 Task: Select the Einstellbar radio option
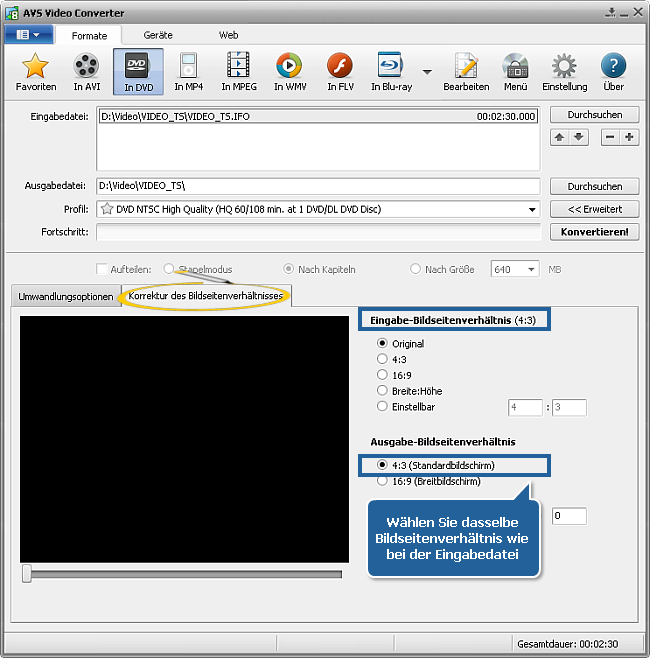382,406
